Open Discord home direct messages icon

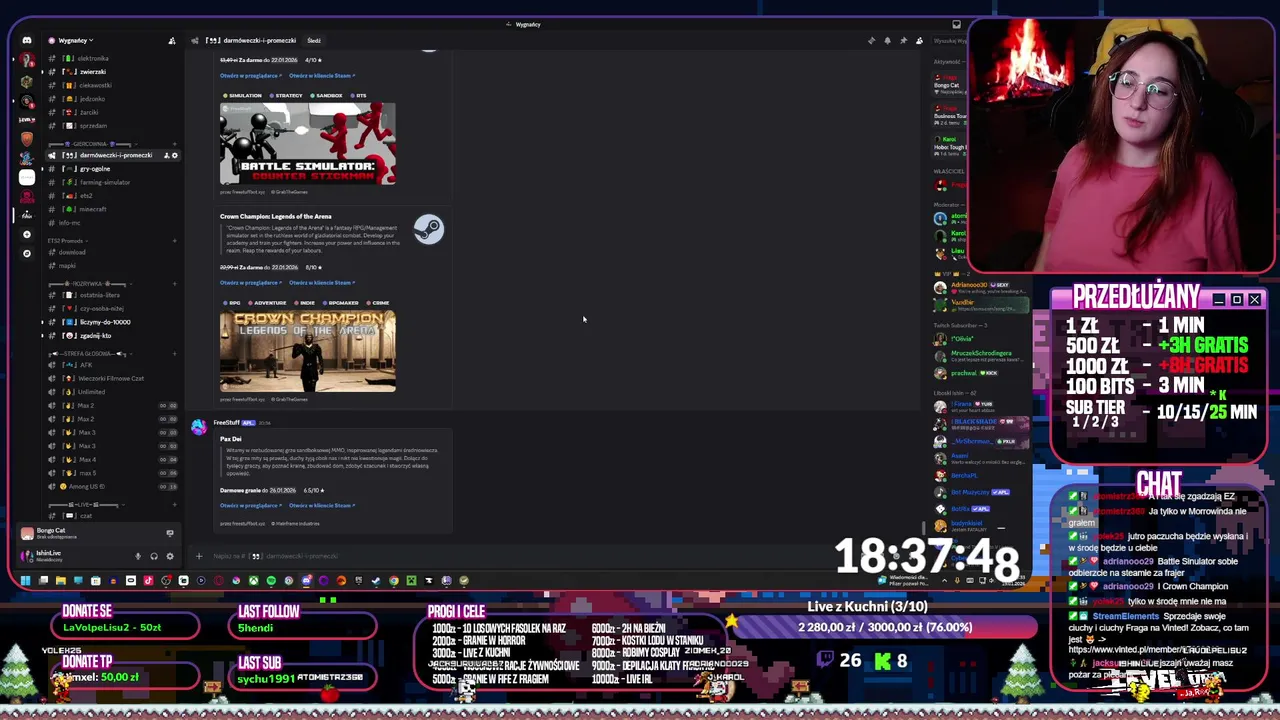[x=27, y=41]
